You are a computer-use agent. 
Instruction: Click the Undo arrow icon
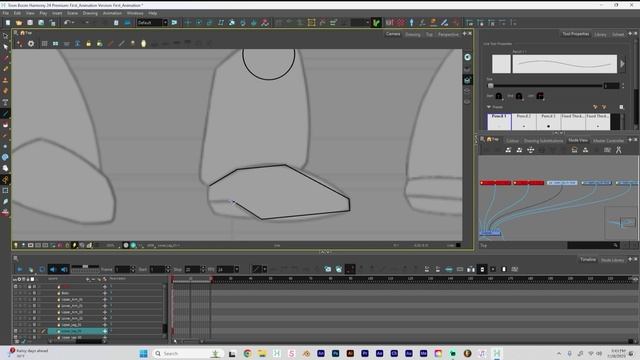click(x=67, y=23)
